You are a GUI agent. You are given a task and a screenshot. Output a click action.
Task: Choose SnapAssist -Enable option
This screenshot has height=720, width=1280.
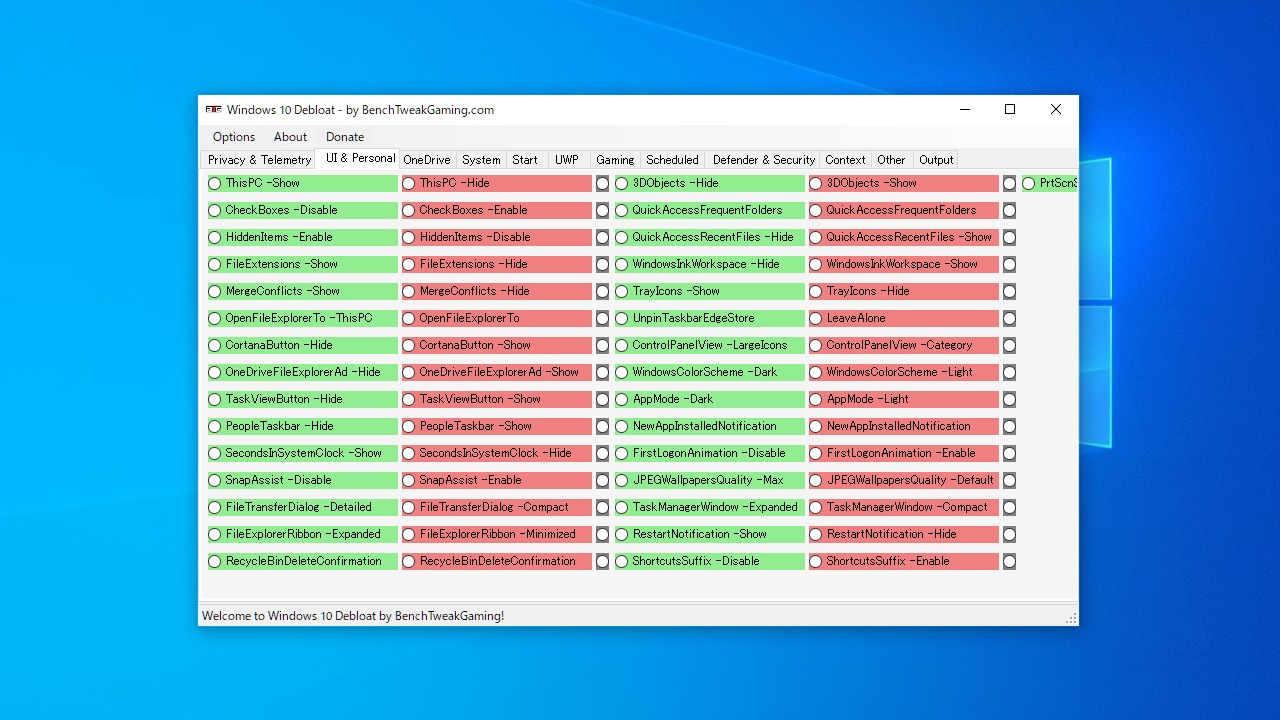click(x=496, y=481)
